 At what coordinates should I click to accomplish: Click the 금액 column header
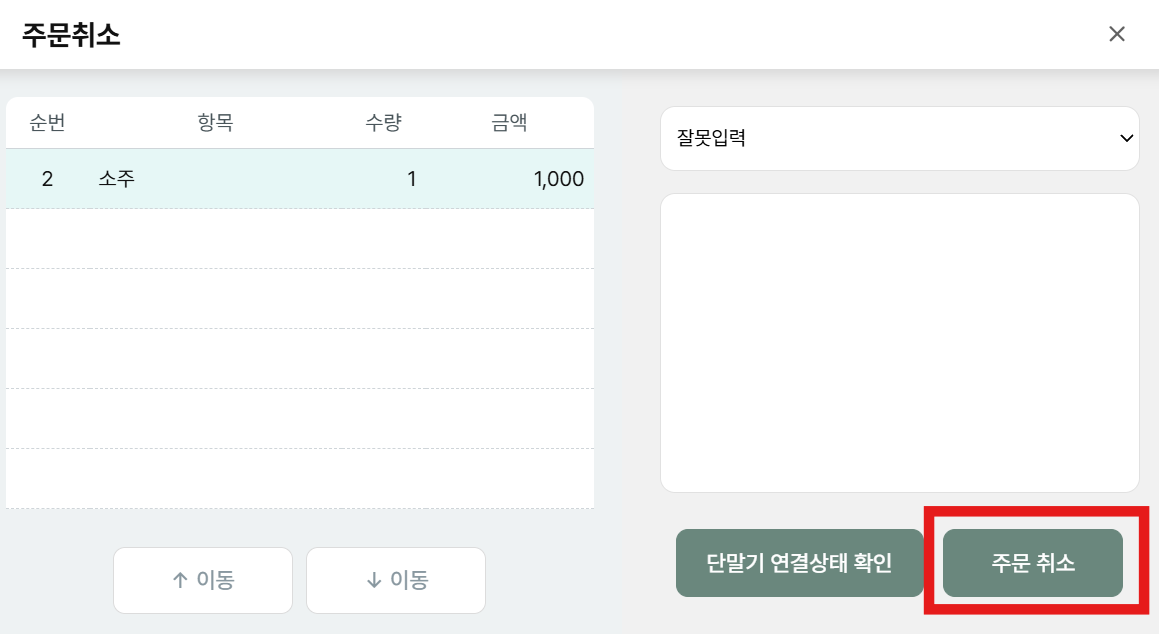[x=509, y=123]
